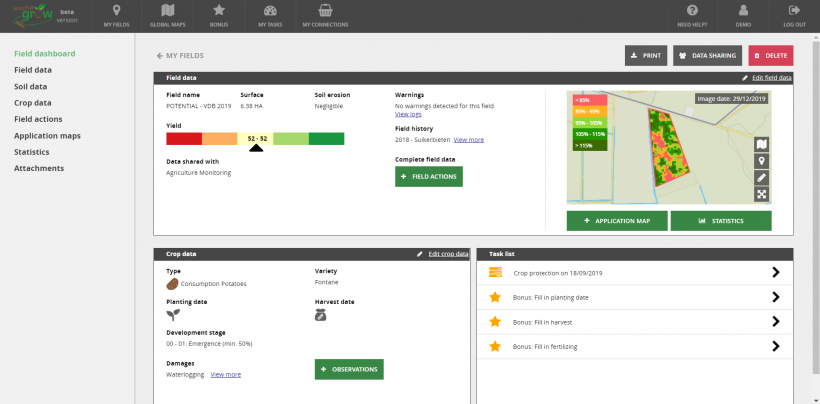Click the pencil edit icon on map

pos(762,178)
